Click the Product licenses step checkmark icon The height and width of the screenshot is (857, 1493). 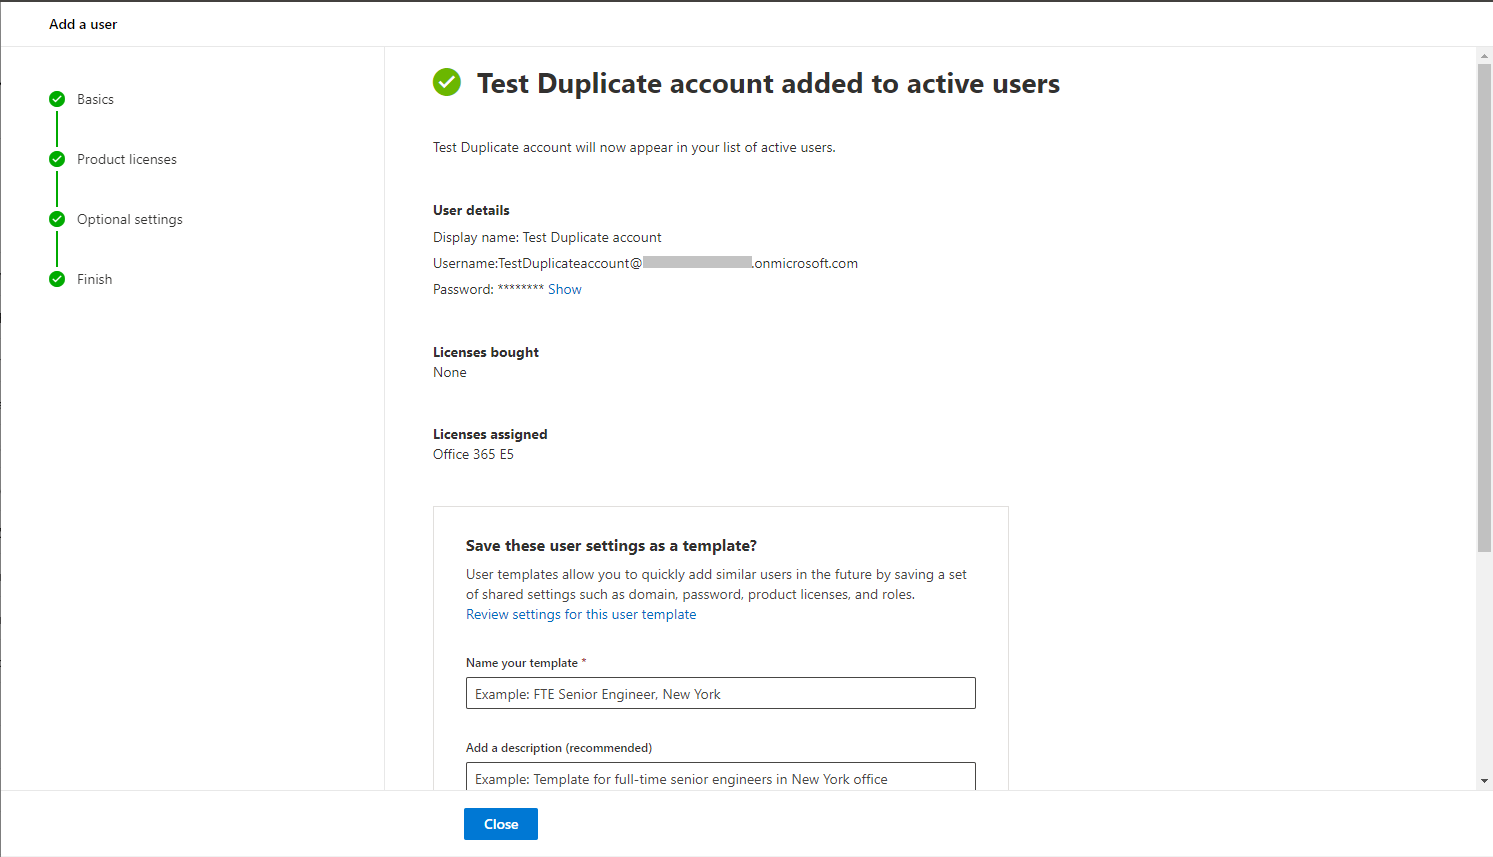(x=57, y=159)
